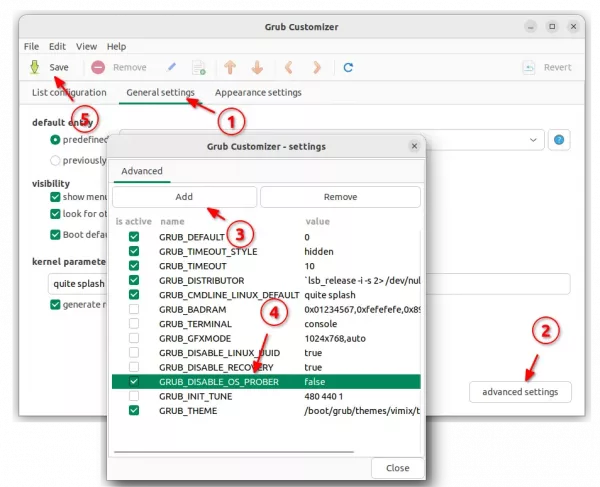Toggle the generate recovery entries checkbox

(55, 305)
